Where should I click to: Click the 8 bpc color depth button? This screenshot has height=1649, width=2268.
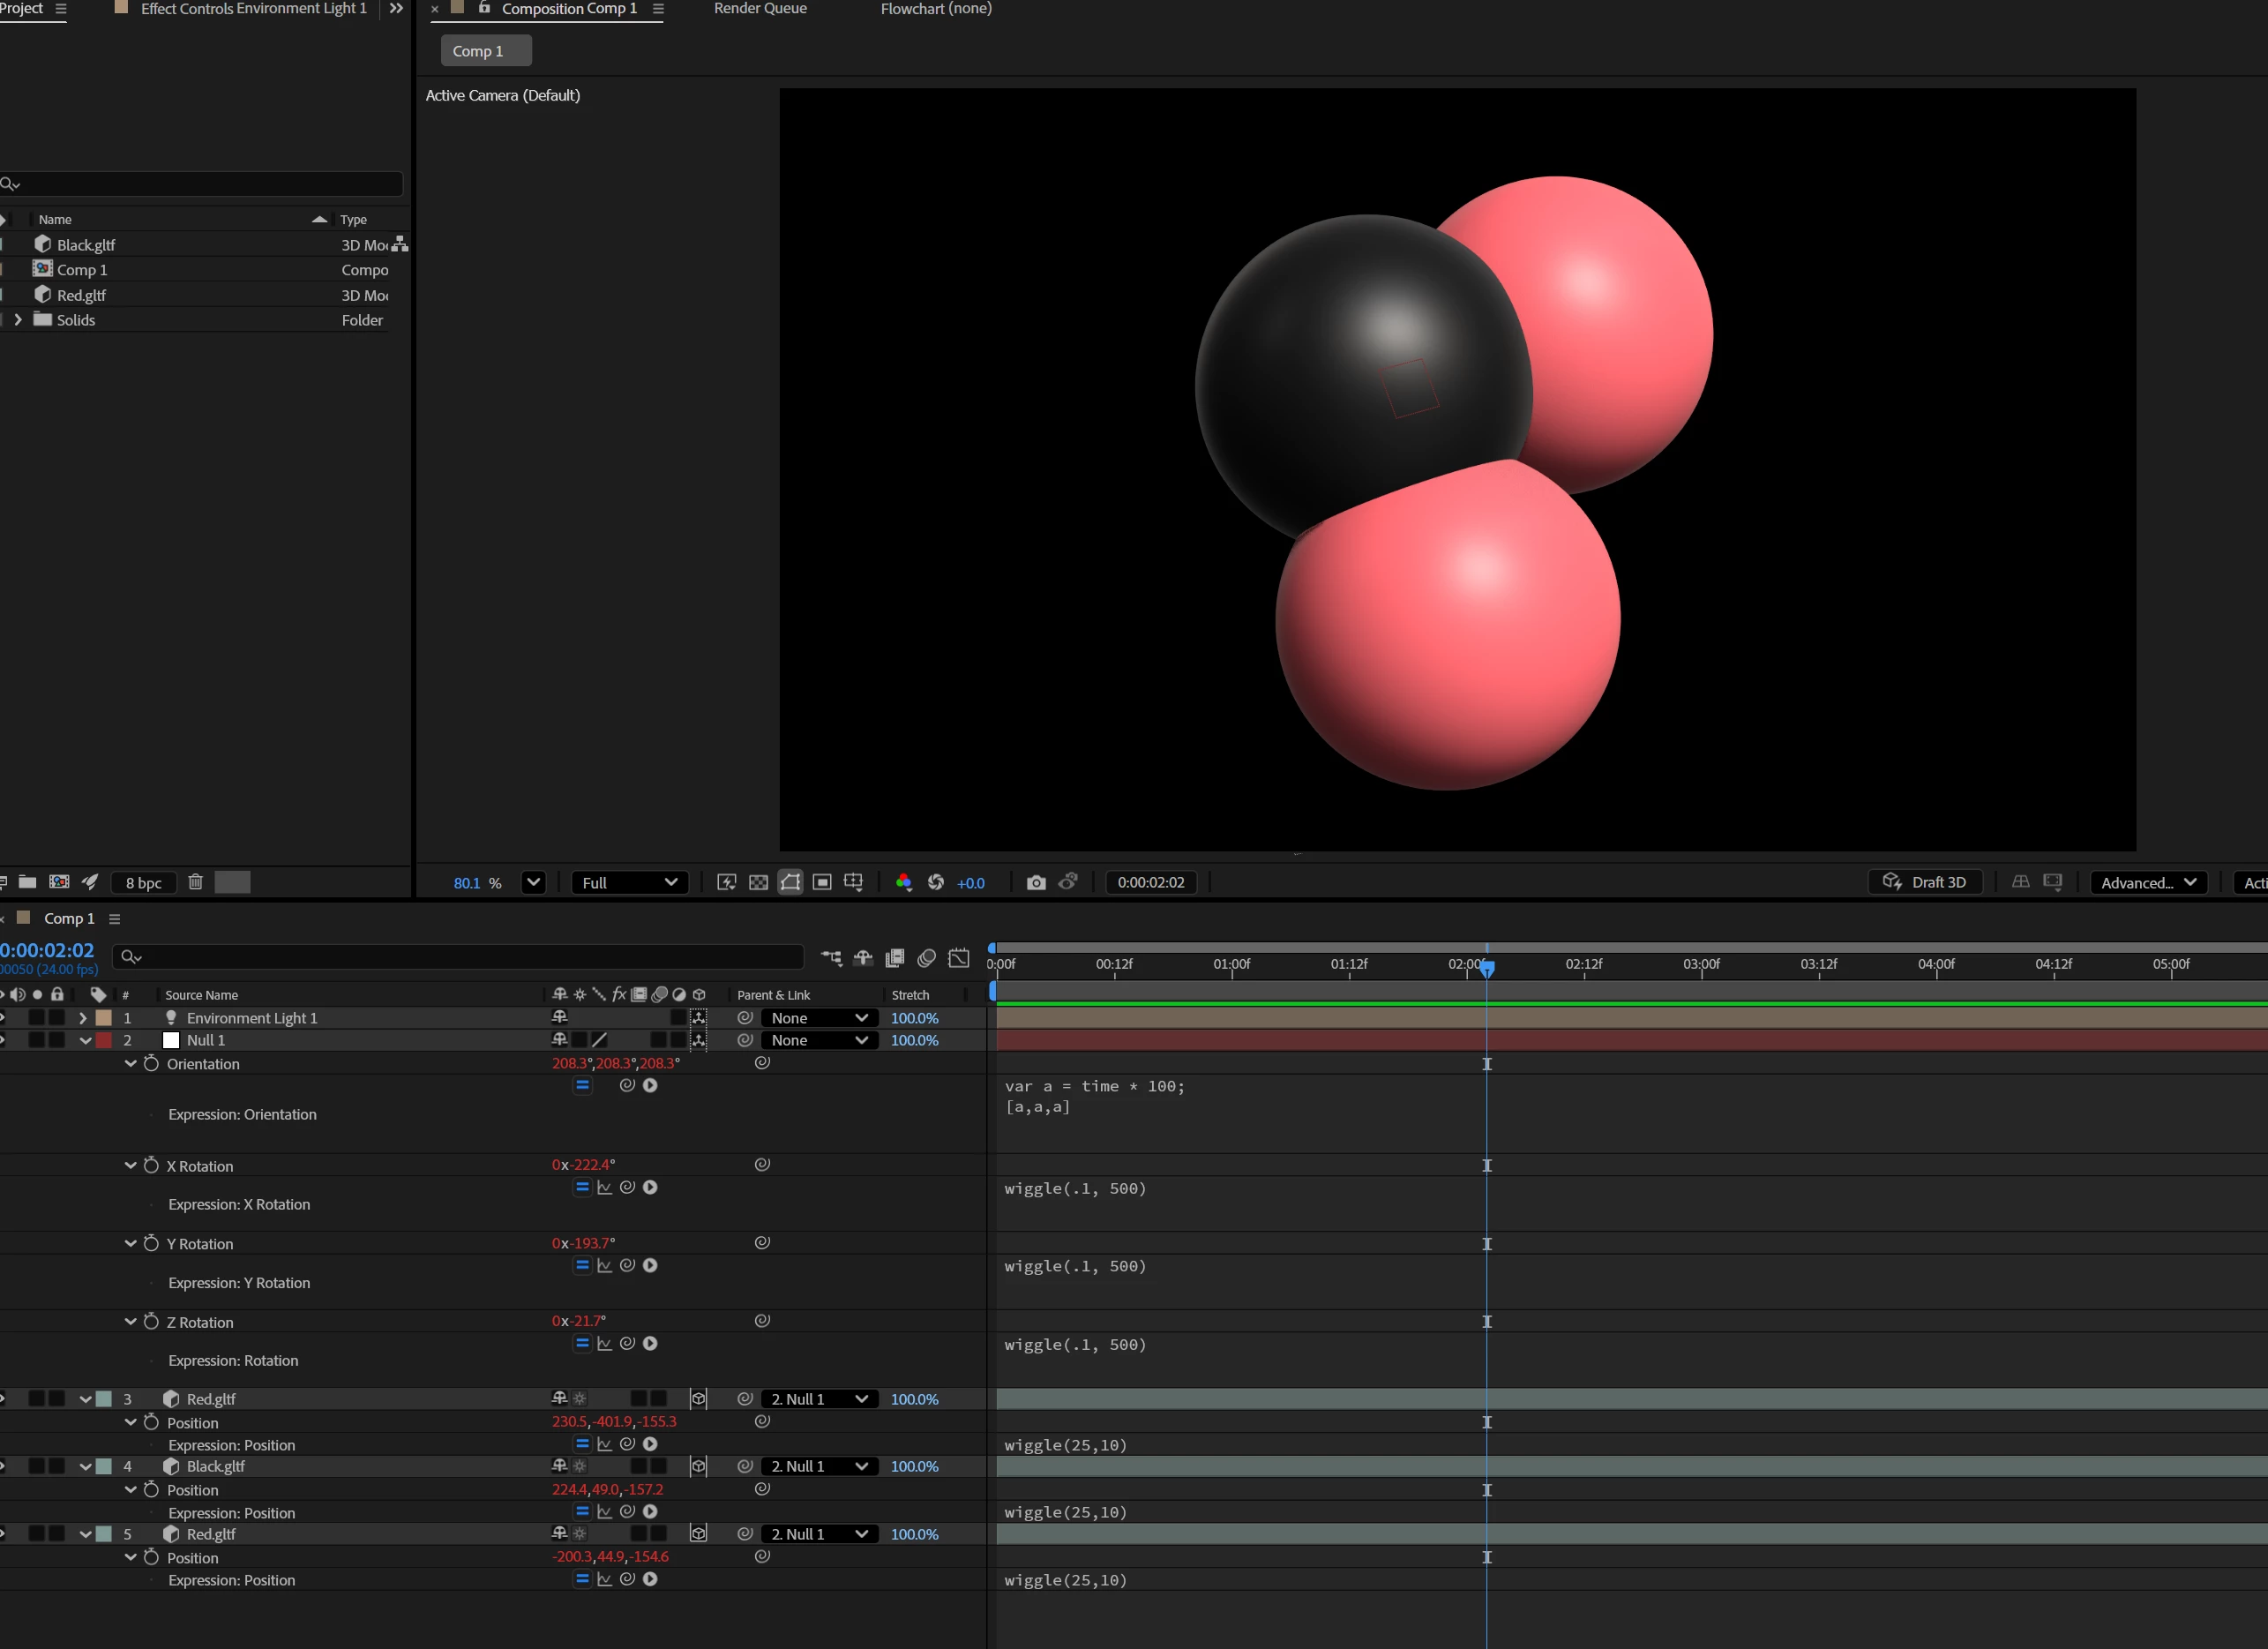point(143,882)
